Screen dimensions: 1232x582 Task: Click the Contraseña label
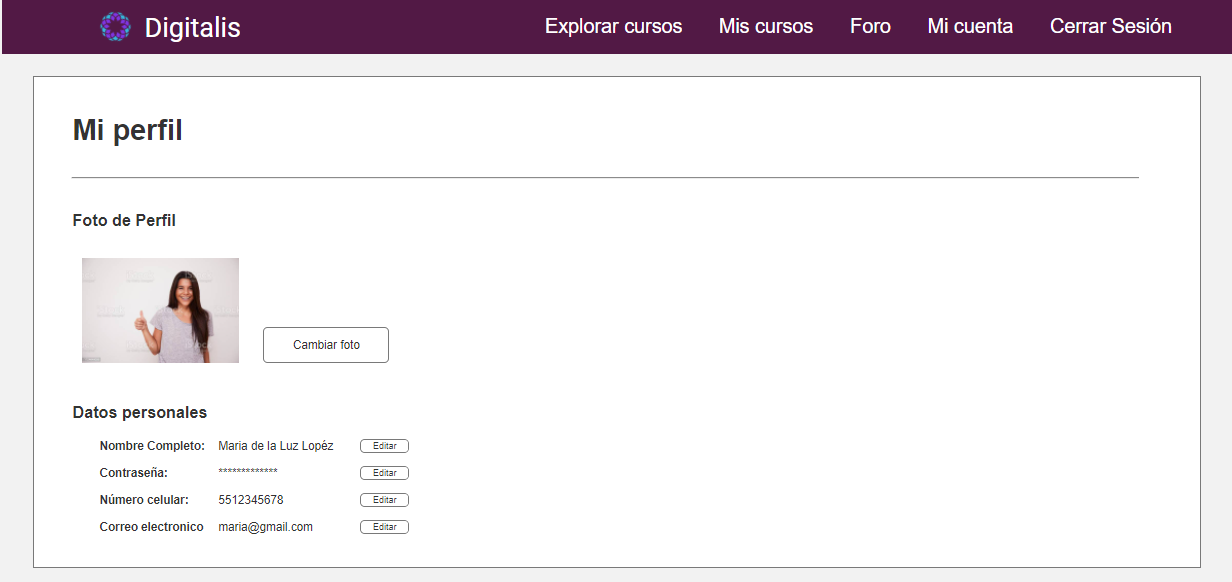(134, 473)
